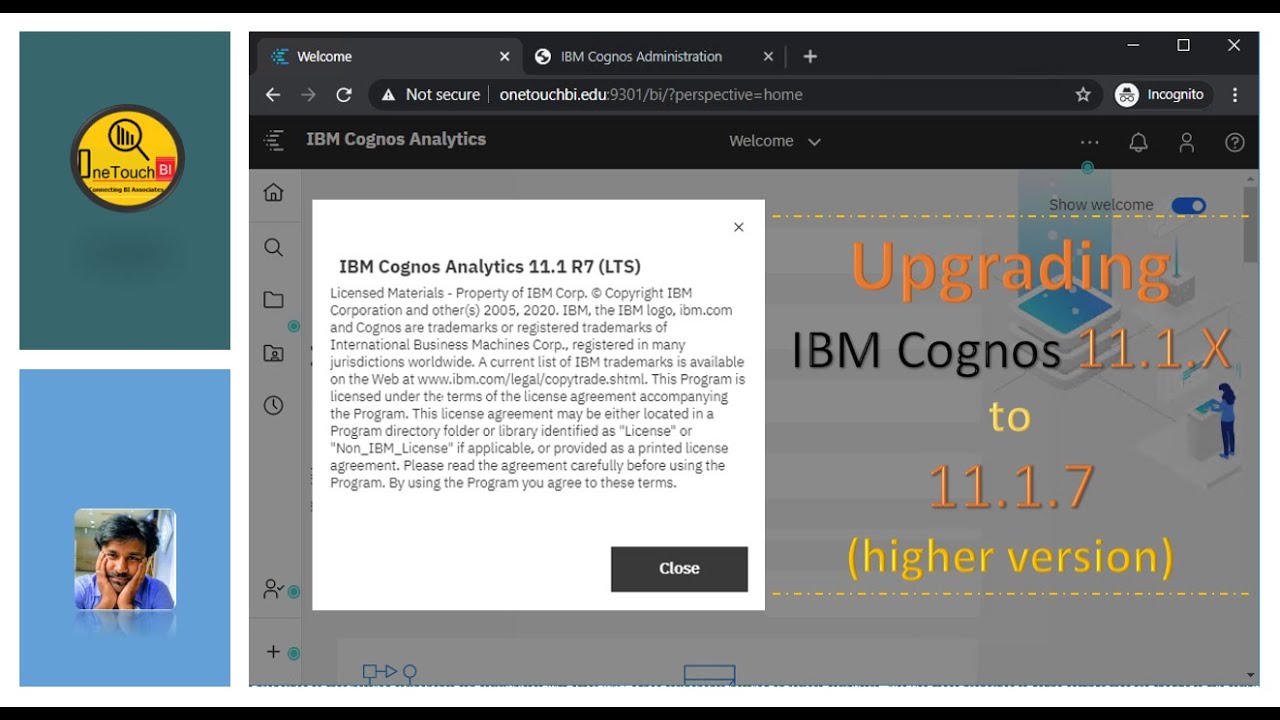1280x720 pixels.
Task: Open the personal user menu icon
Action: click(1187, 142)
